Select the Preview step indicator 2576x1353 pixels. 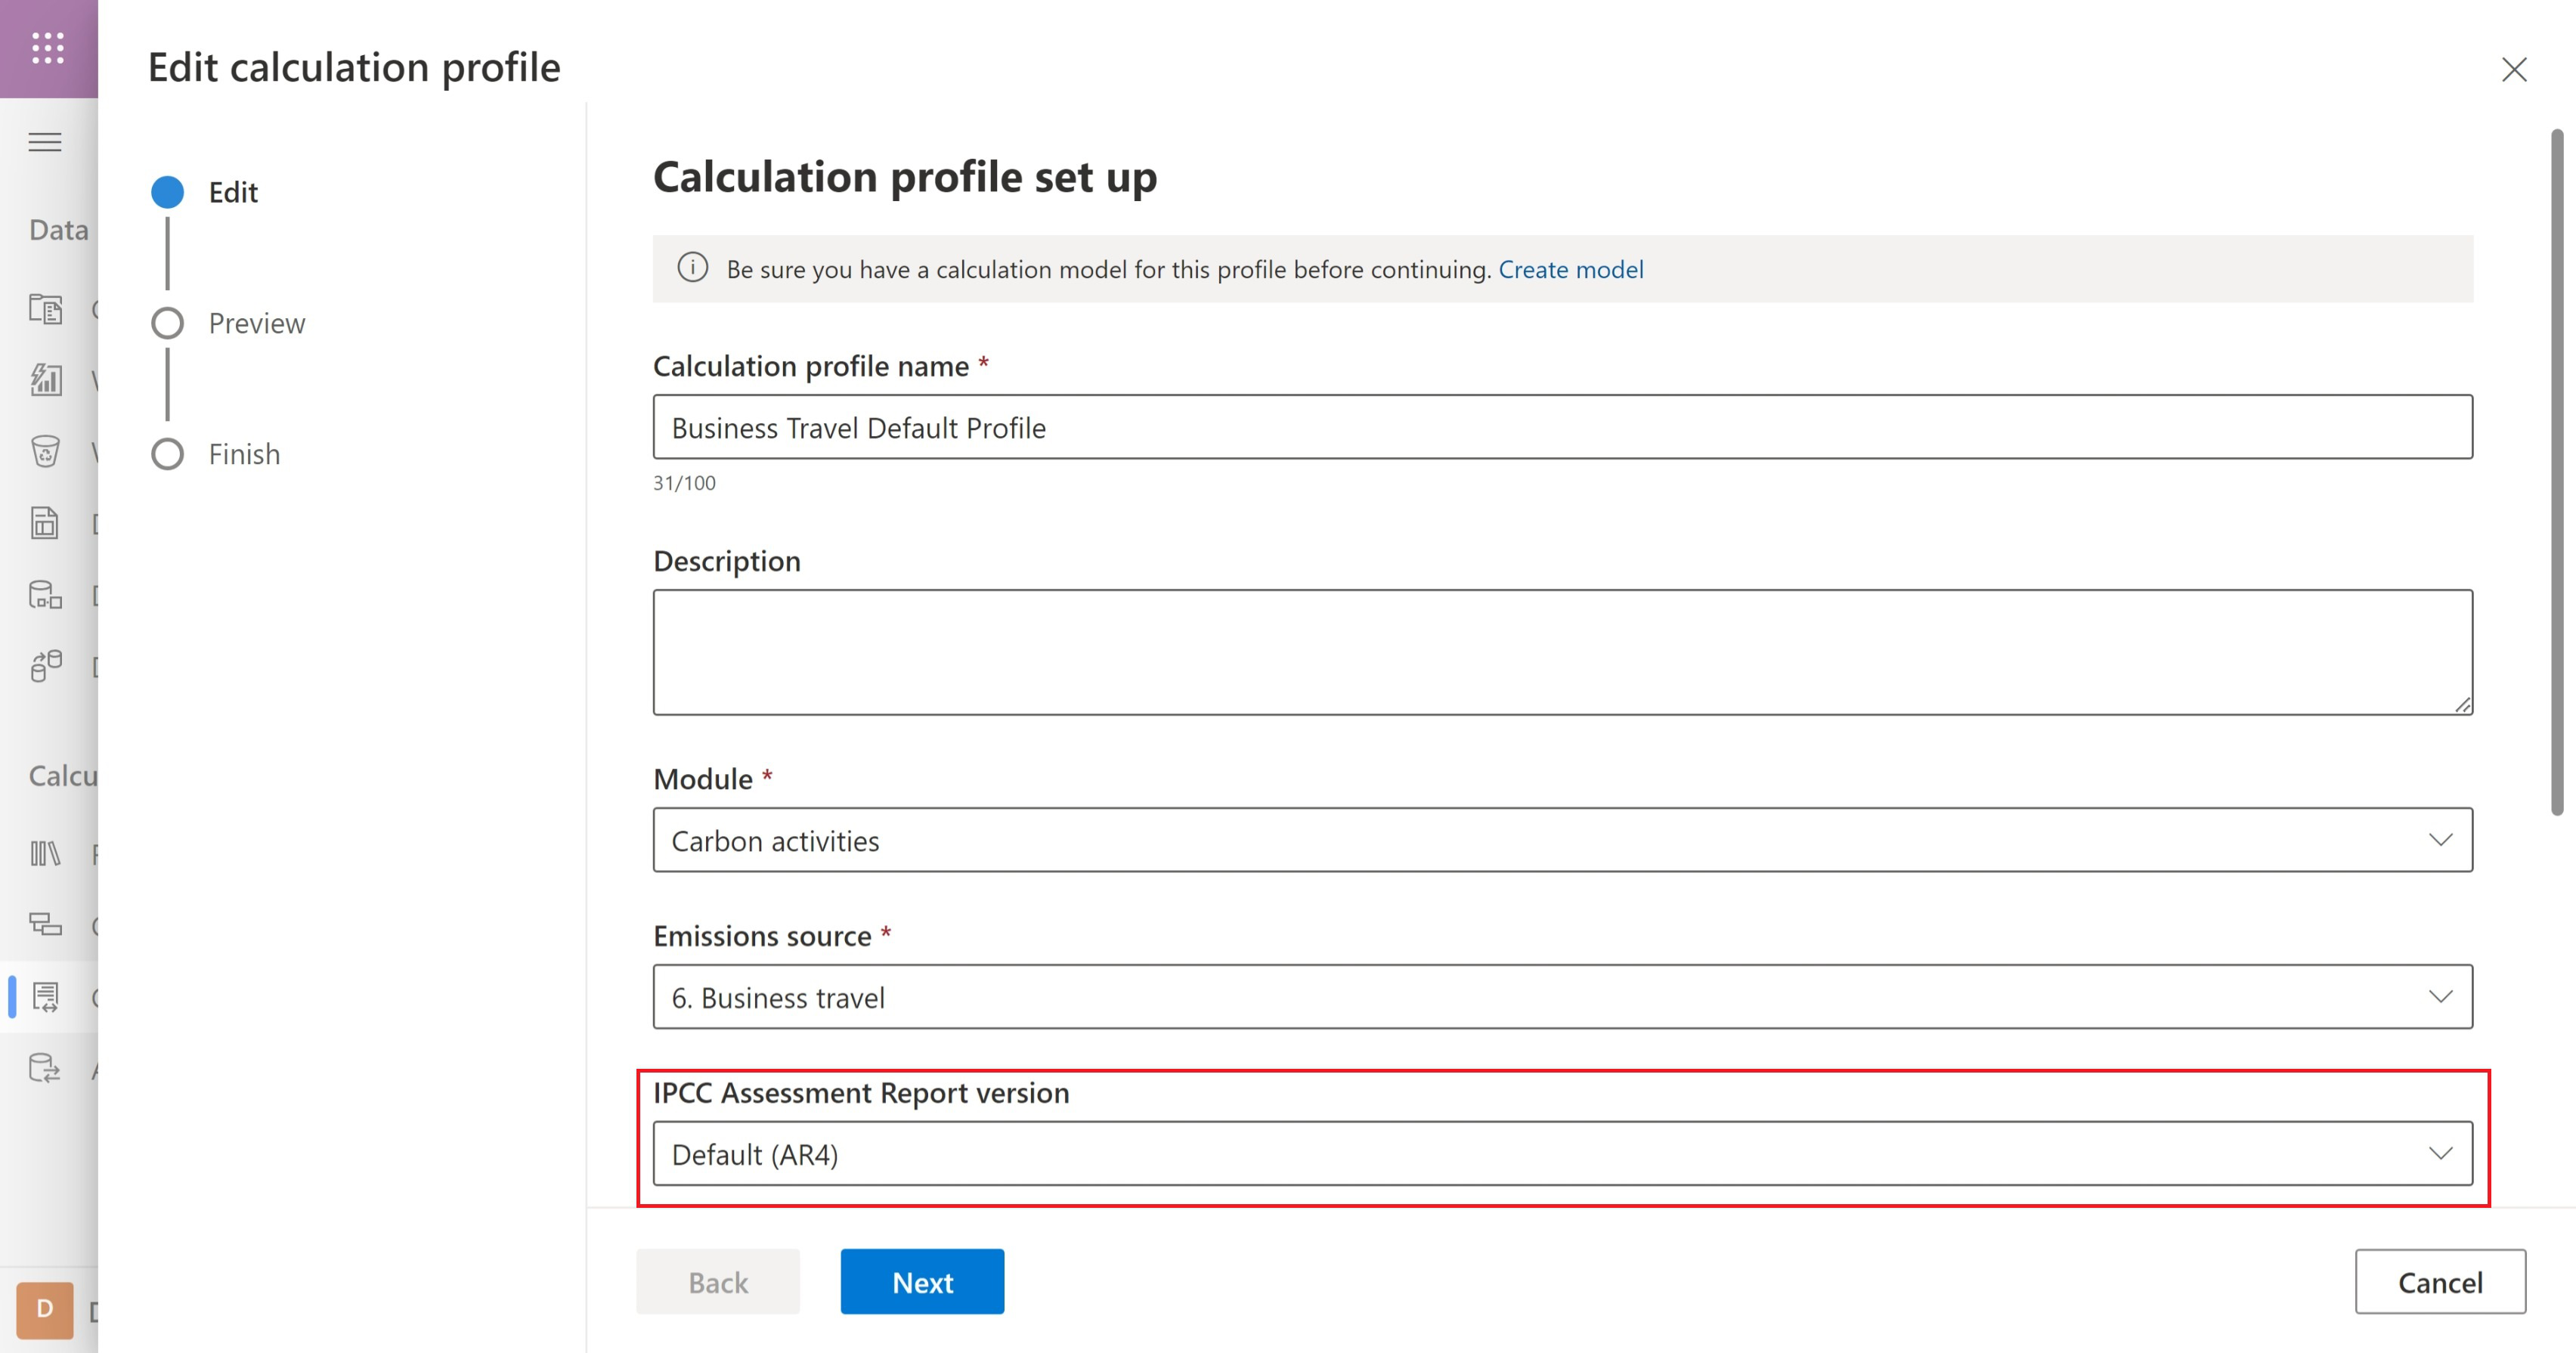(168, 323)
